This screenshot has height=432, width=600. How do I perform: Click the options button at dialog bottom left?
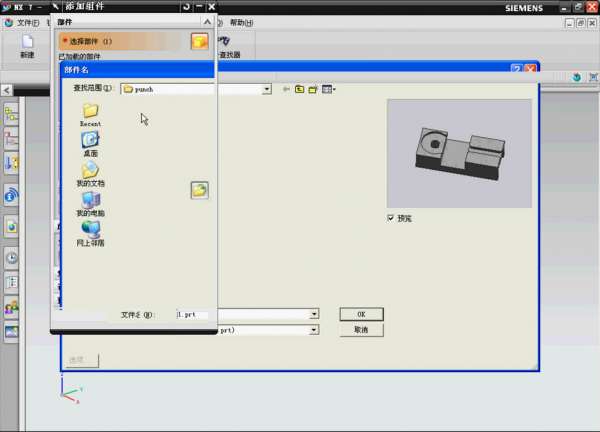pyautogui.click(x=82, y=360)
